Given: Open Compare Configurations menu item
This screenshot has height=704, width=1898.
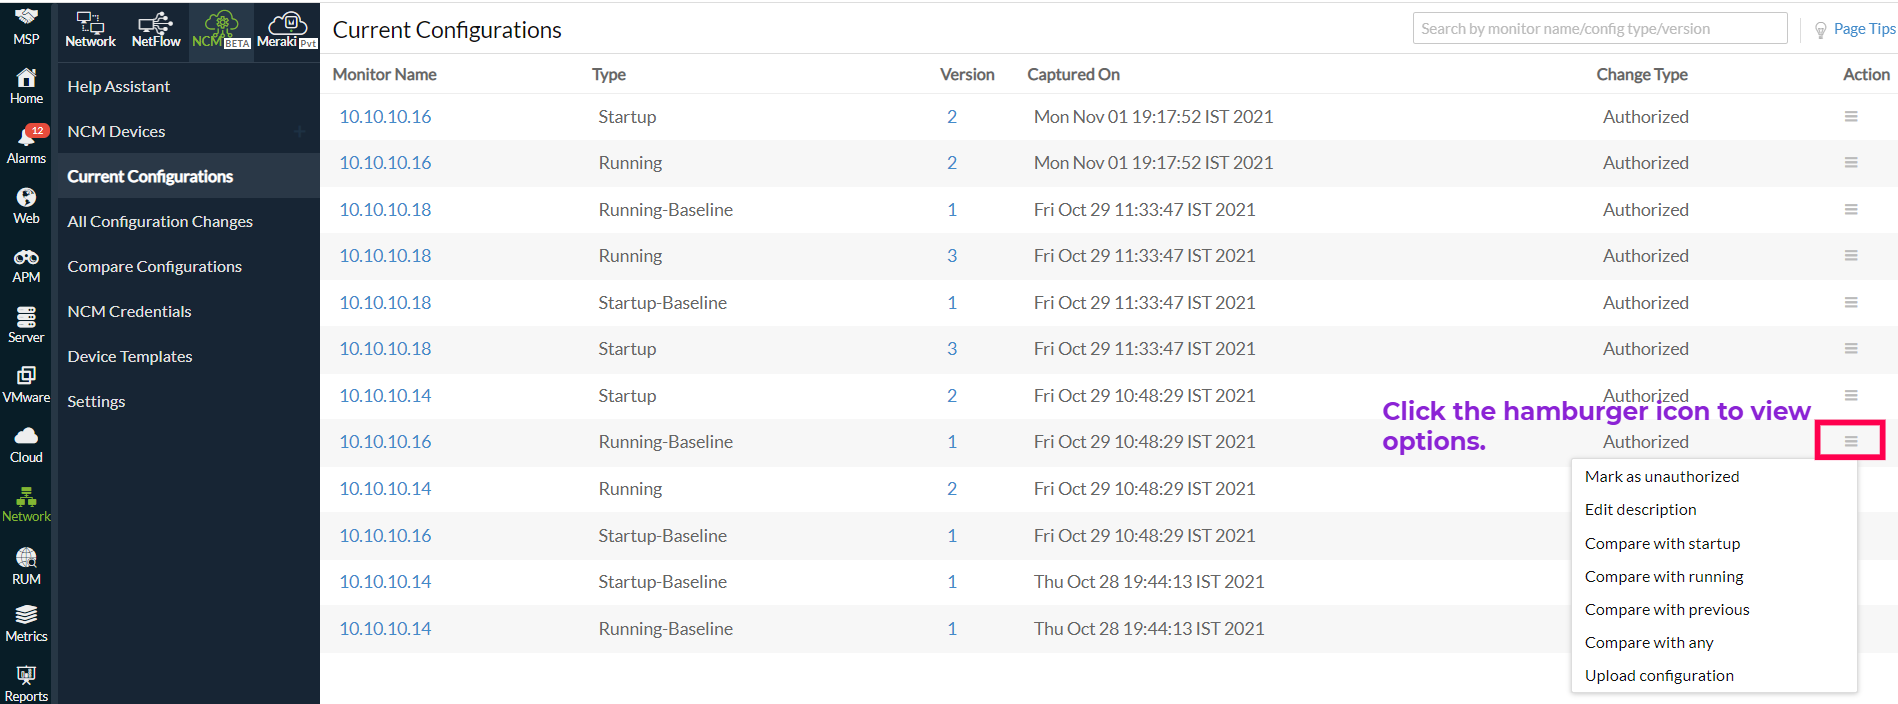Looking at the screenshot, I should tap(155, 266).
